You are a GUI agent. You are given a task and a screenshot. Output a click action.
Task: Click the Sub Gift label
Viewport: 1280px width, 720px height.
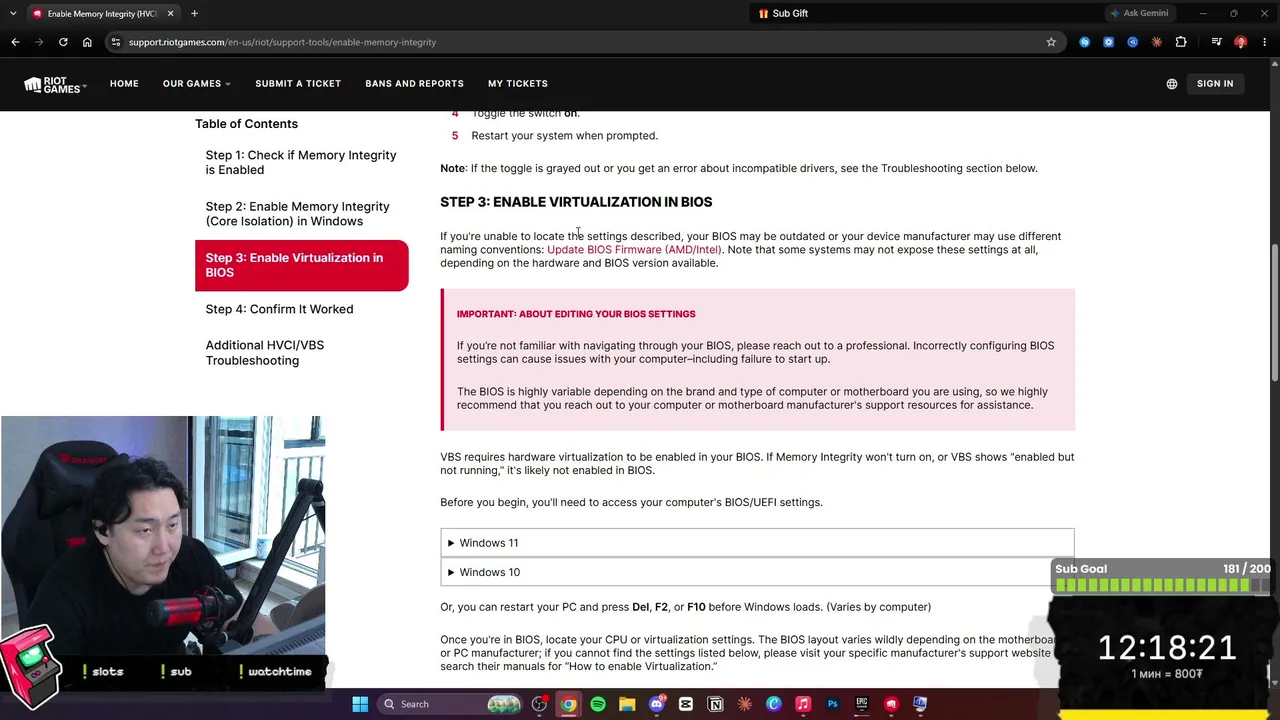[x=790, y=13]
